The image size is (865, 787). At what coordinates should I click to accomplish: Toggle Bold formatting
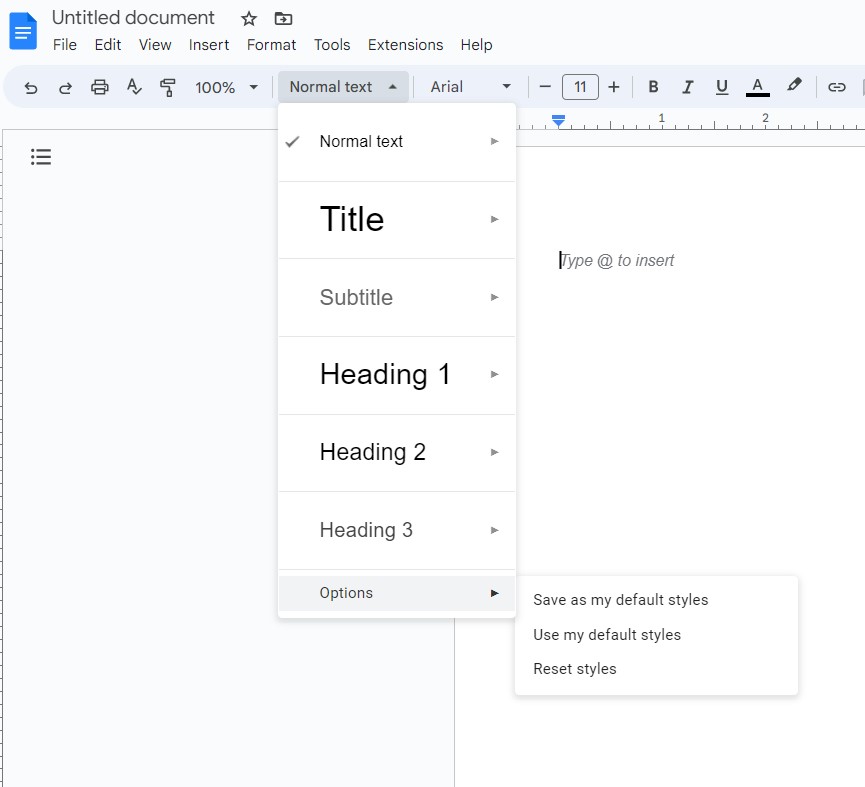(x=653, y=87)
